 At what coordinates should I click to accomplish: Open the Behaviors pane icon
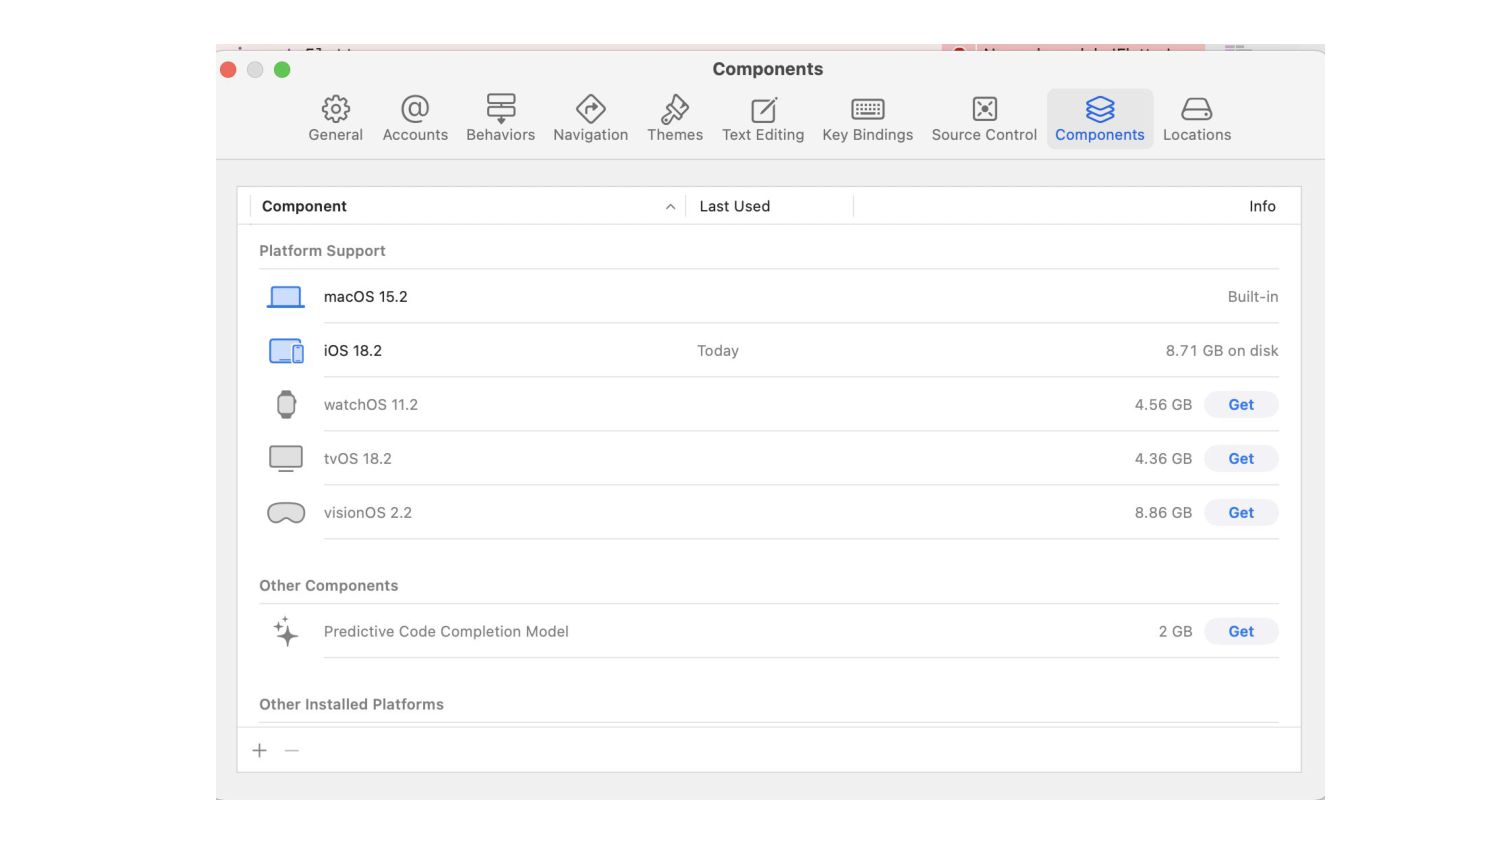501,108
